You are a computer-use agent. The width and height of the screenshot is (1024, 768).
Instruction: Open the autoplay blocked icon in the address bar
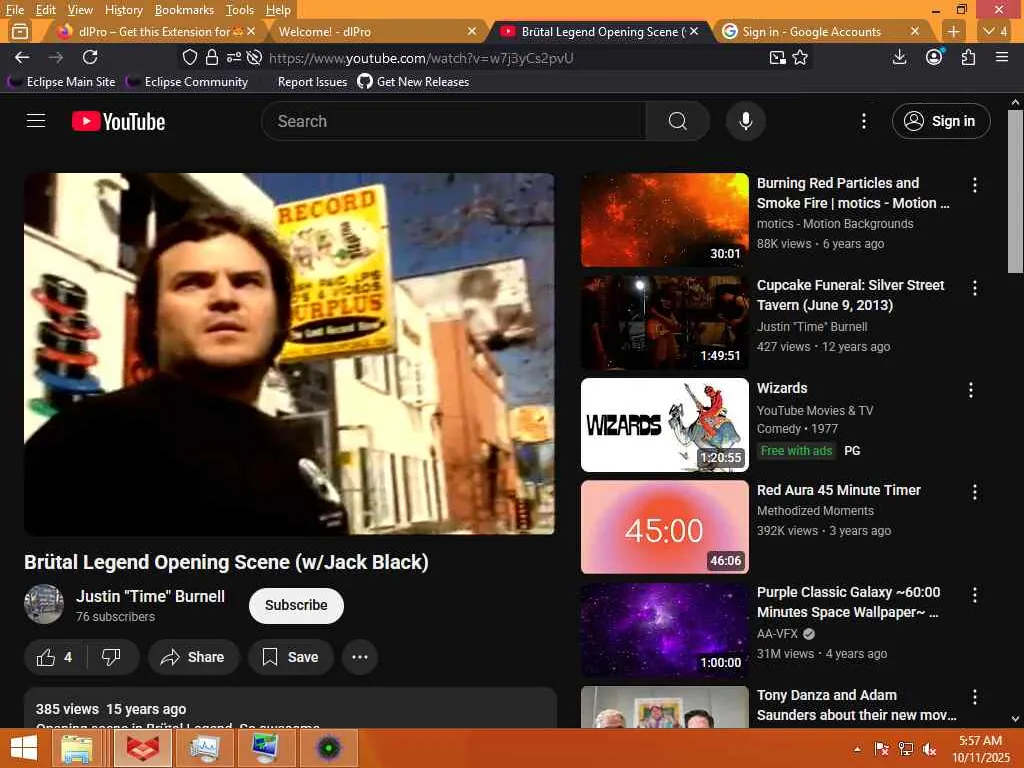point(255,57)
